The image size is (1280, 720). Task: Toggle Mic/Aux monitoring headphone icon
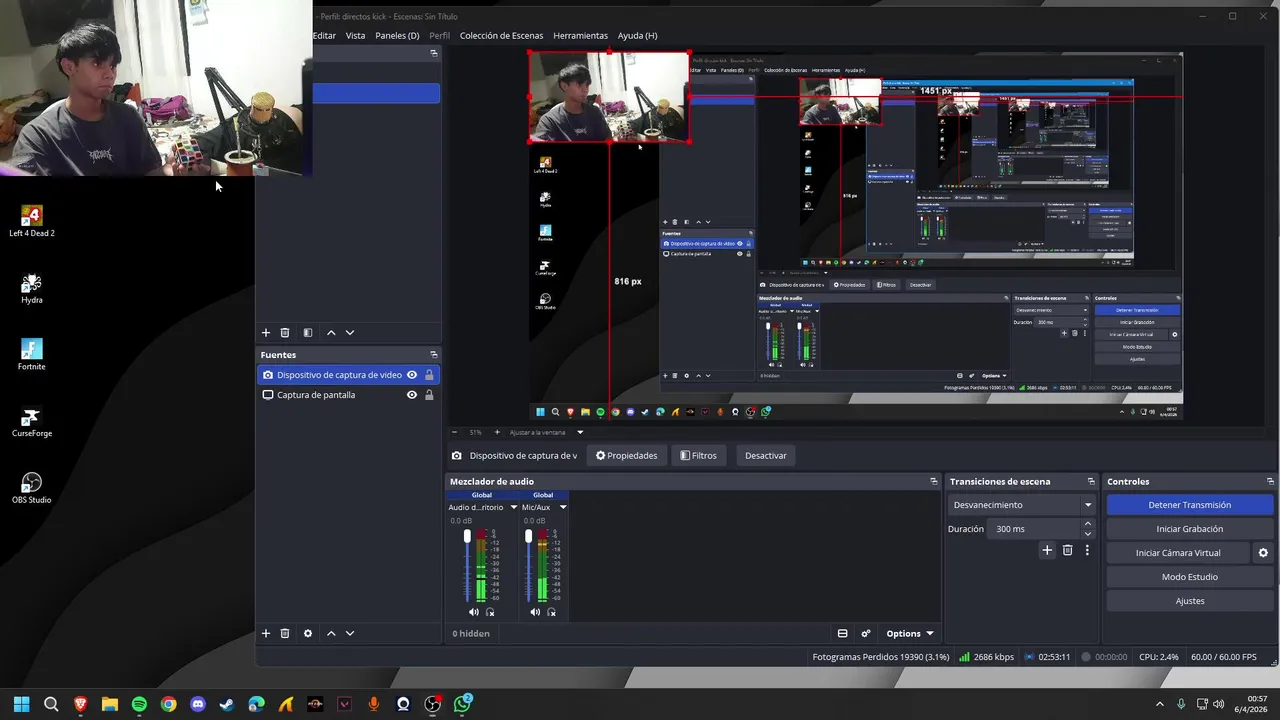pyautogui.click(x=551, y=612)
